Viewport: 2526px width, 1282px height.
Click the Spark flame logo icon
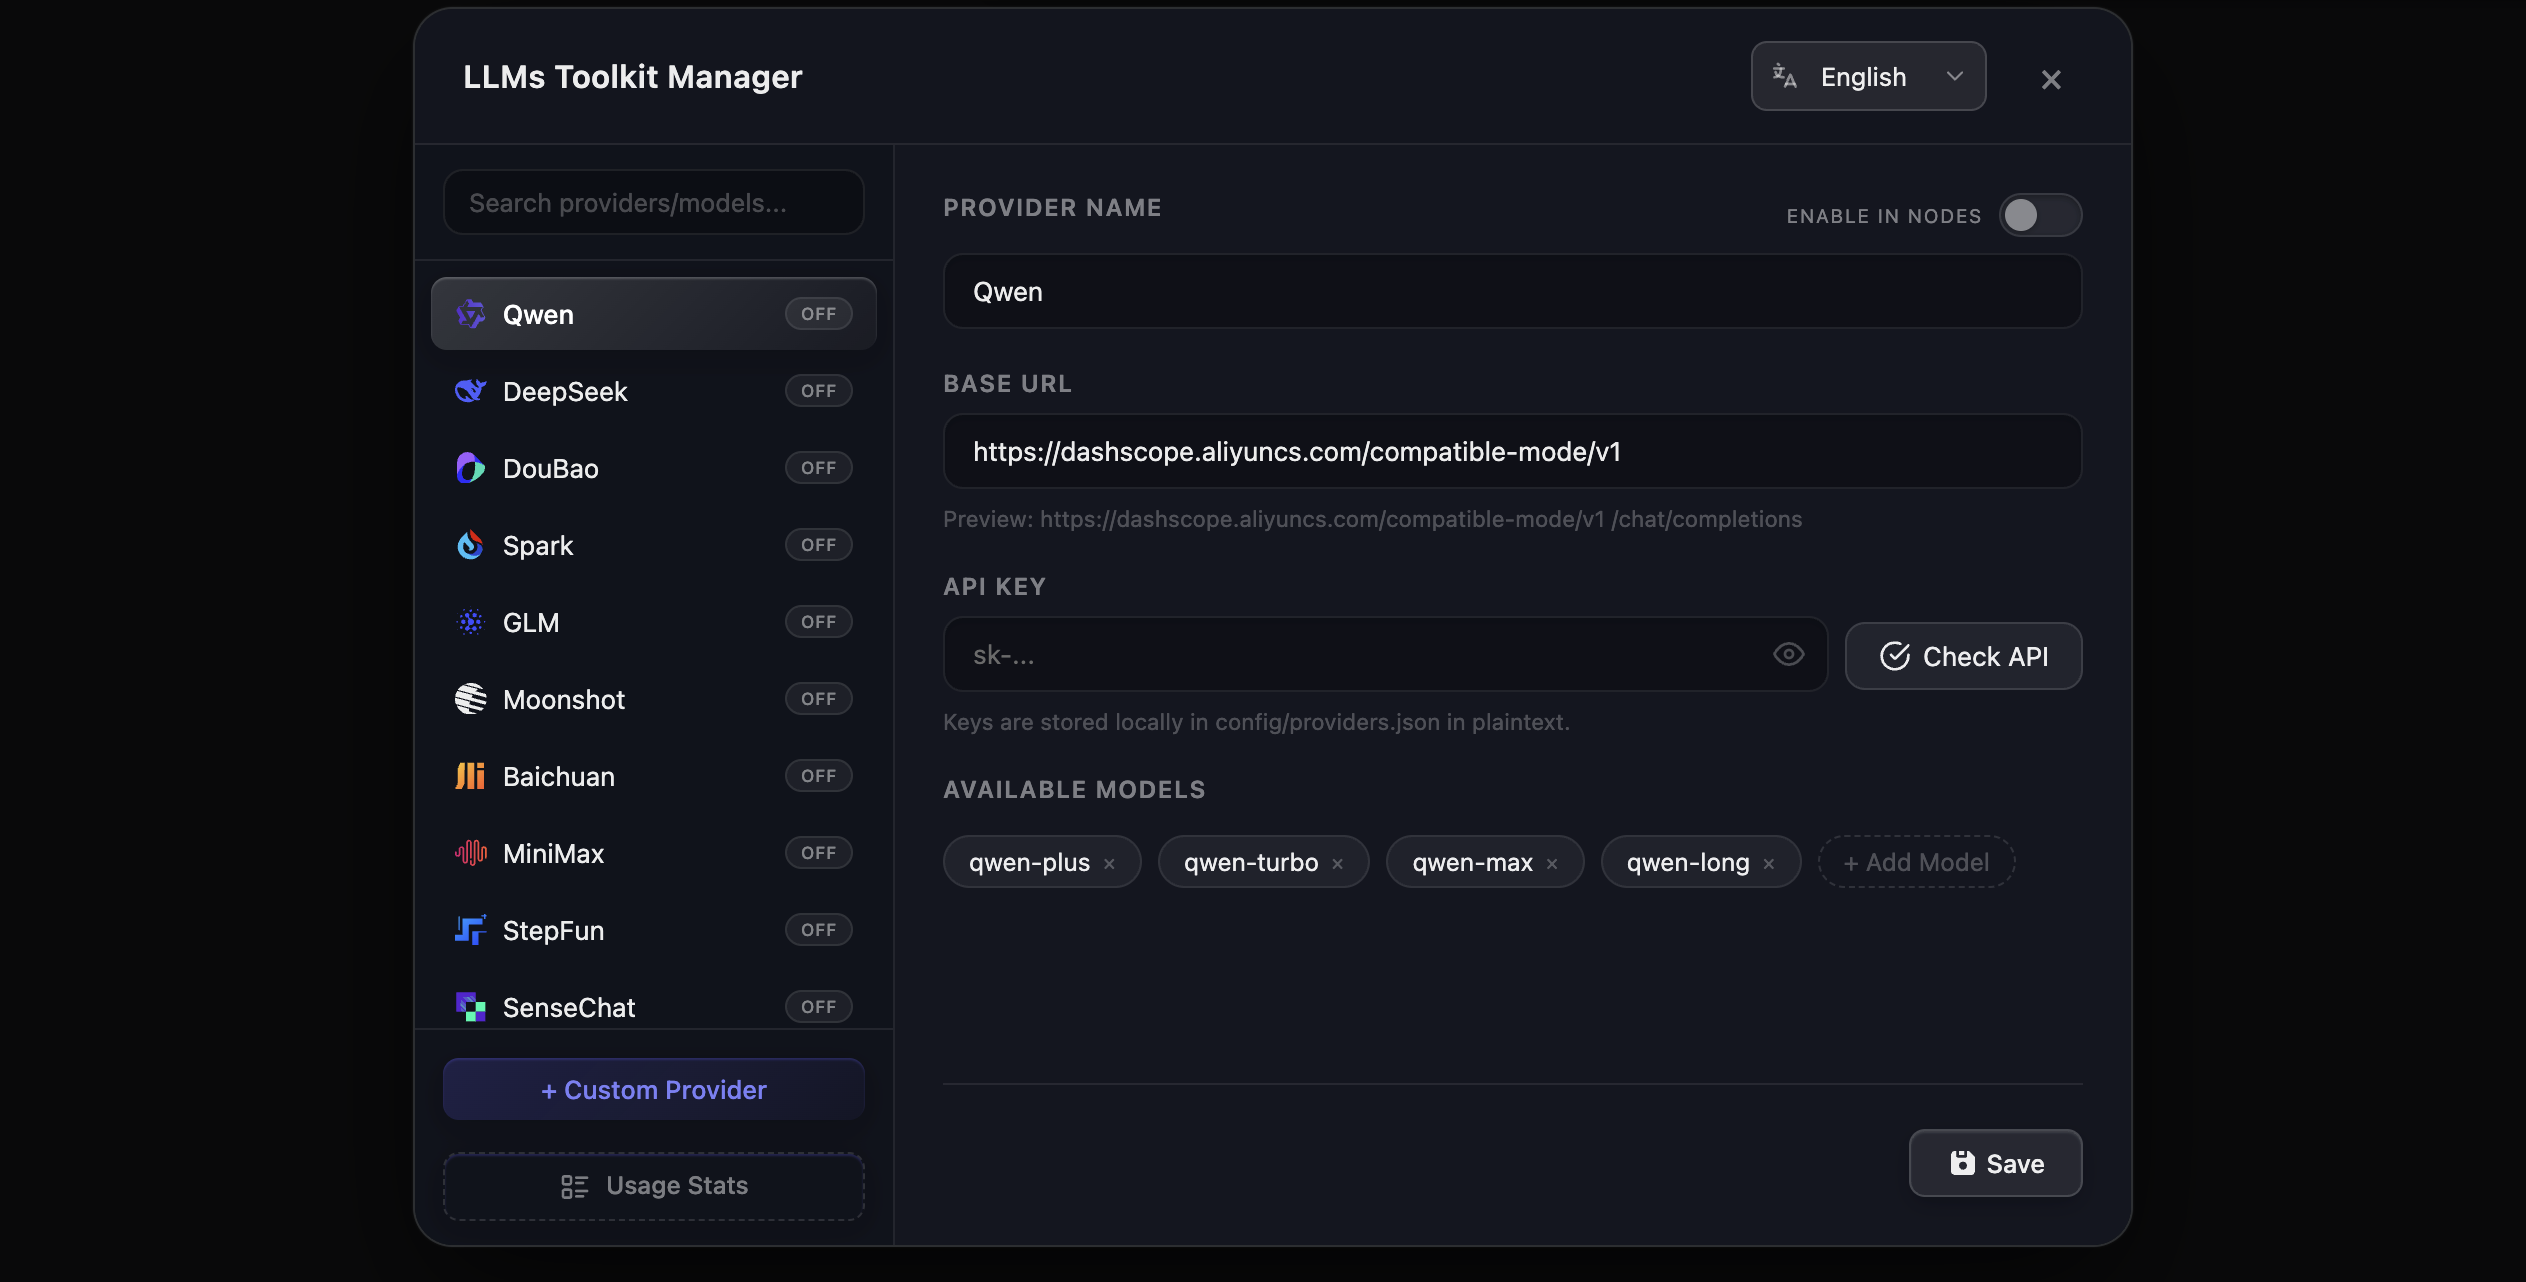(470, 545)
